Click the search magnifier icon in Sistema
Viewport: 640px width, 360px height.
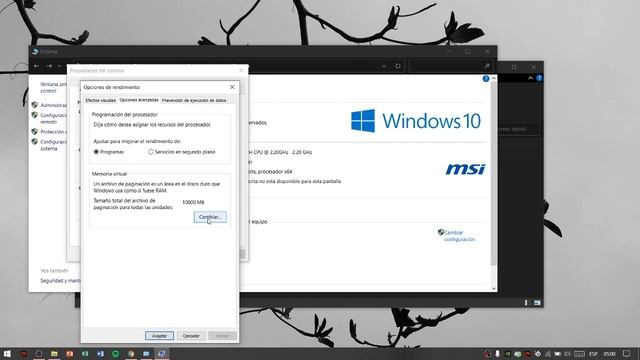pos(487,66)
